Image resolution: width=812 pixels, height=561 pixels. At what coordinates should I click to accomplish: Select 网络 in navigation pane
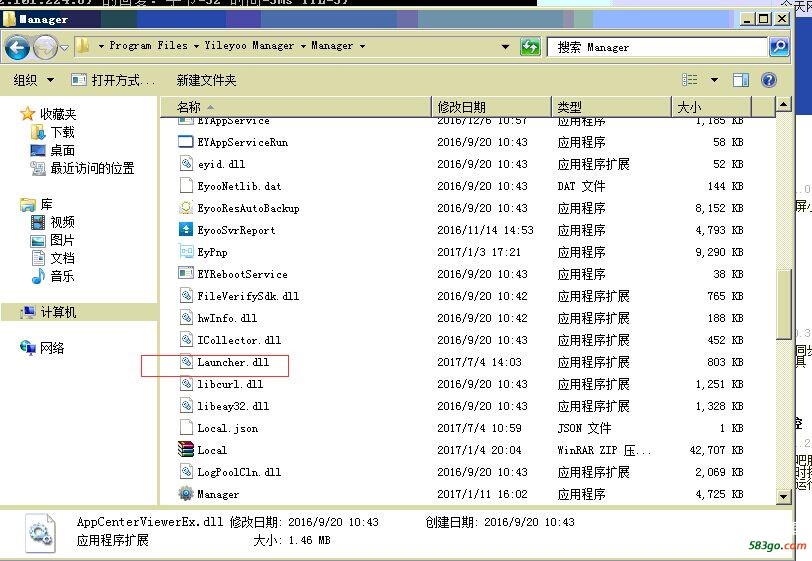(x=52, y=348)
